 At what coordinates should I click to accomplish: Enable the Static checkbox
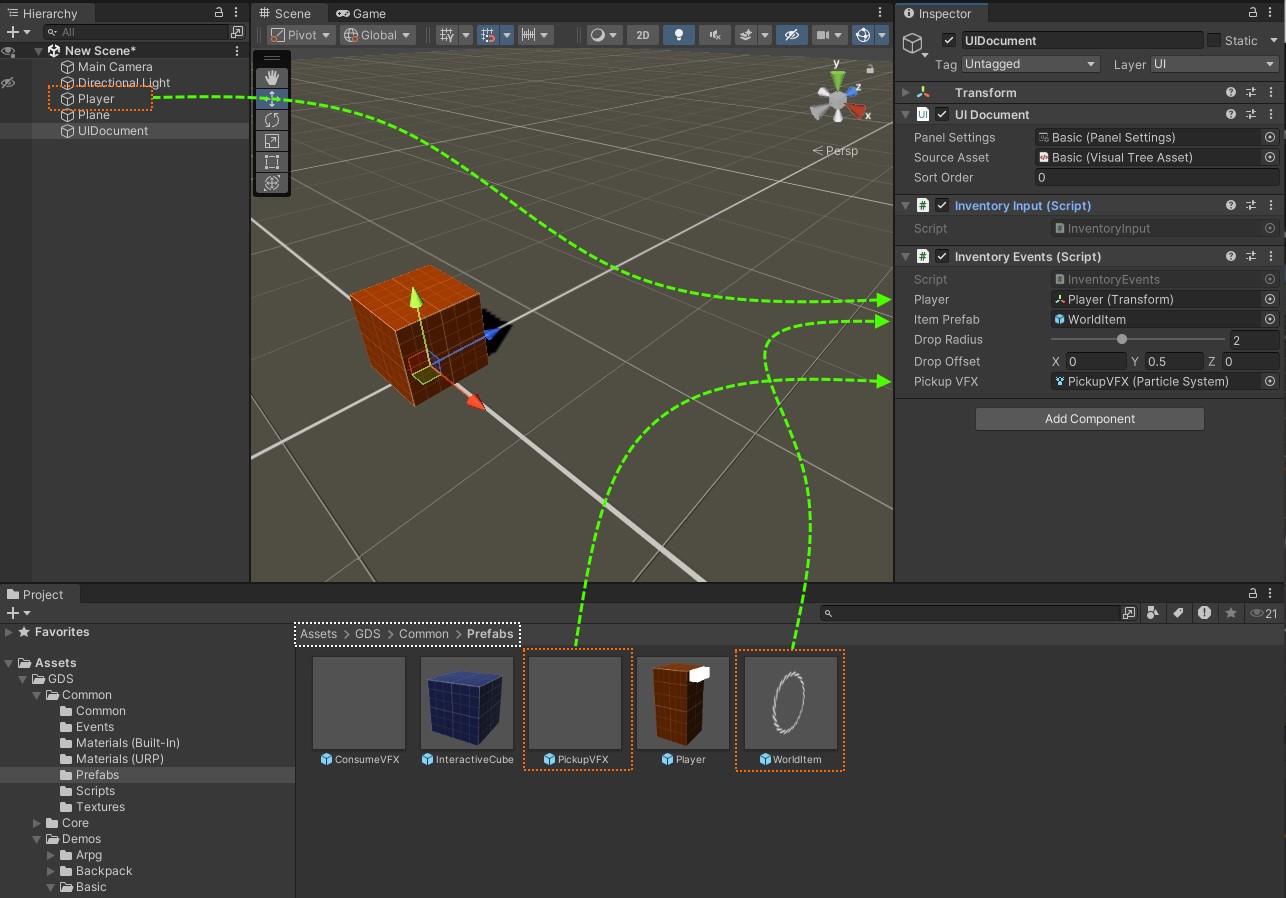[x=1214, y=41]
